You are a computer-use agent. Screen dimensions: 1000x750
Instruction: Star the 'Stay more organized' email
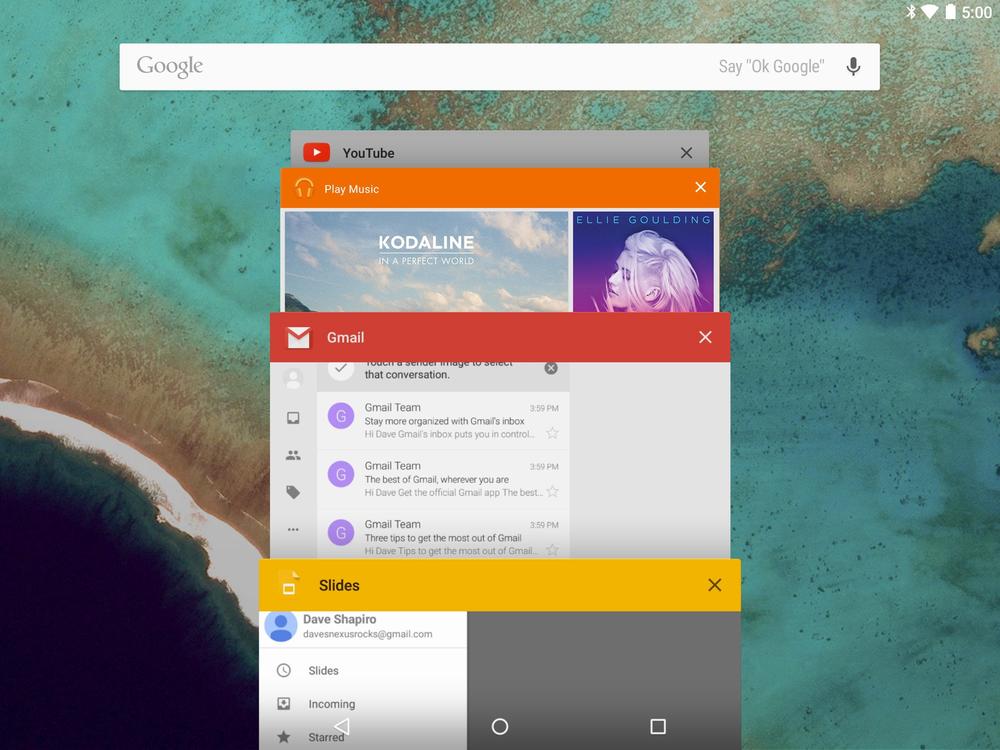coord(552,433)
